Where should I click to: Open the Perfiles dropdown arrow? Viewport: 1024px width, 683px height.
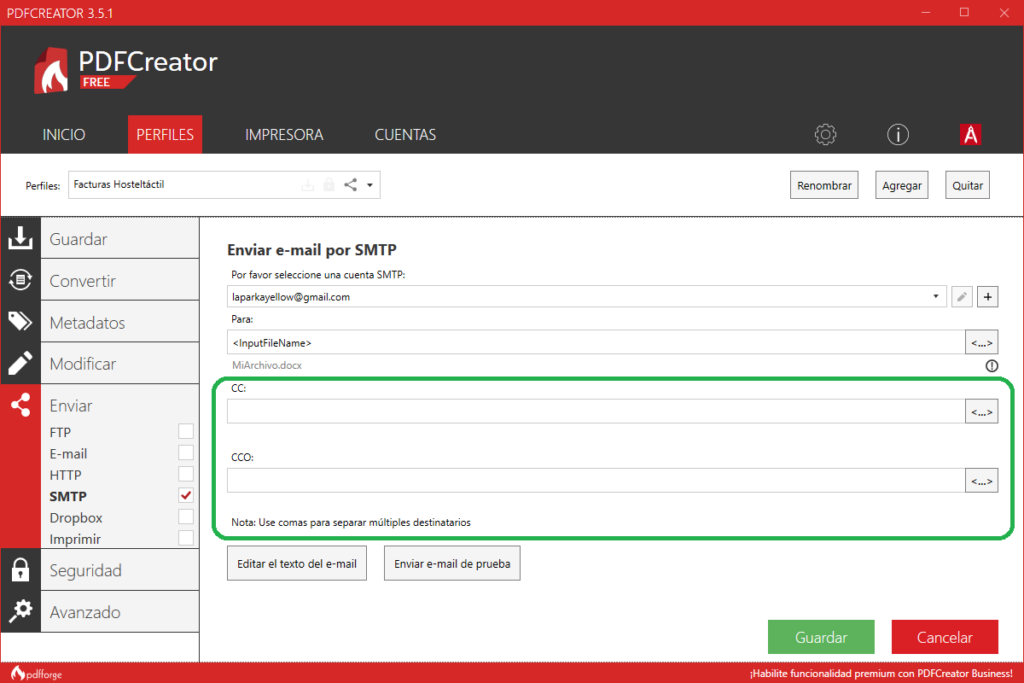370,185
